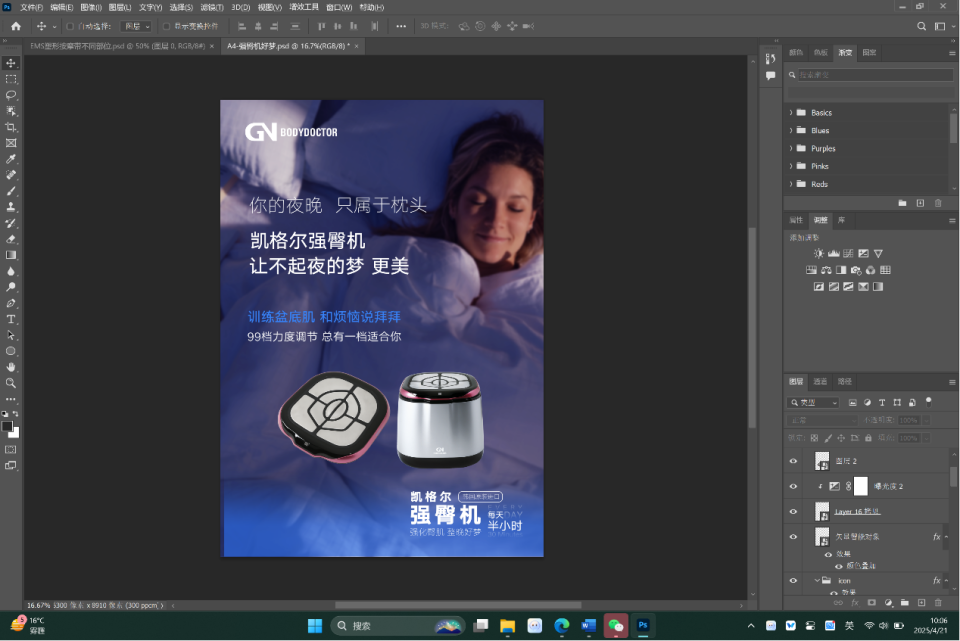The image size is (960, 641).
Task: Hide the Layer 16 layer
Action: coord(793,511)
